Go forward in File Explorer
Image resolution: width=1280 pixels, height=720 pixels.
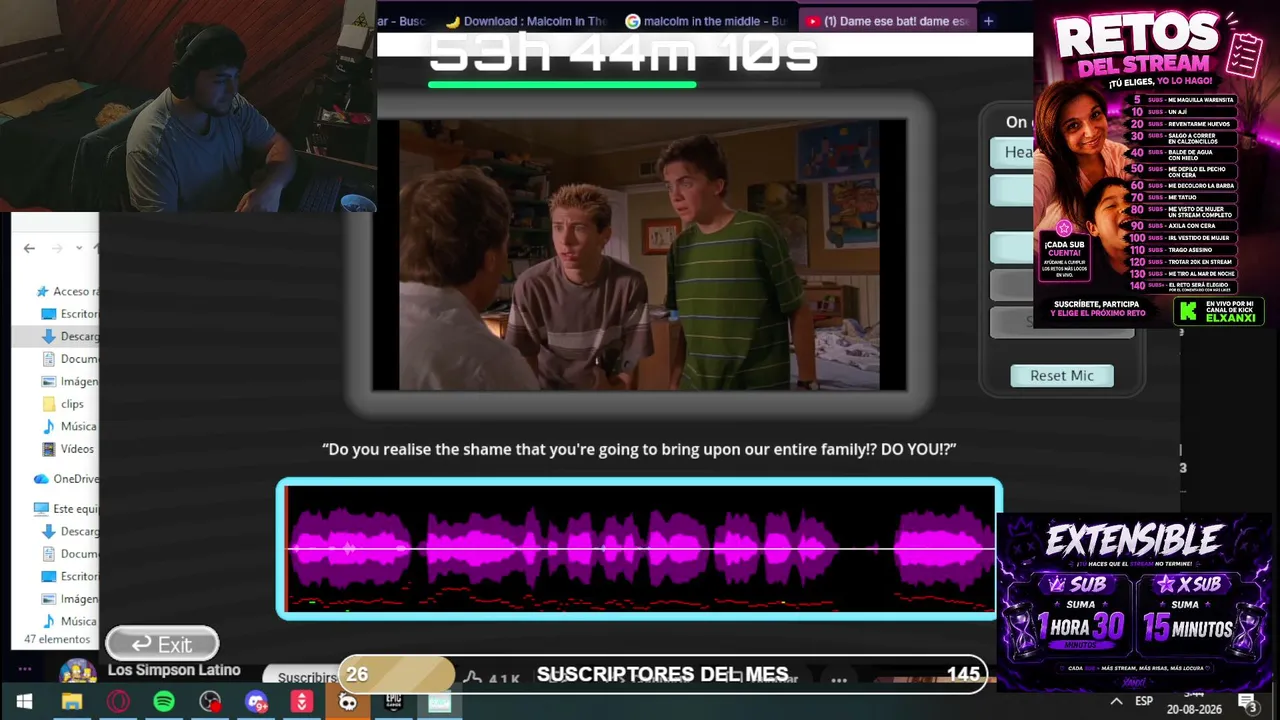tap(57, 248)
